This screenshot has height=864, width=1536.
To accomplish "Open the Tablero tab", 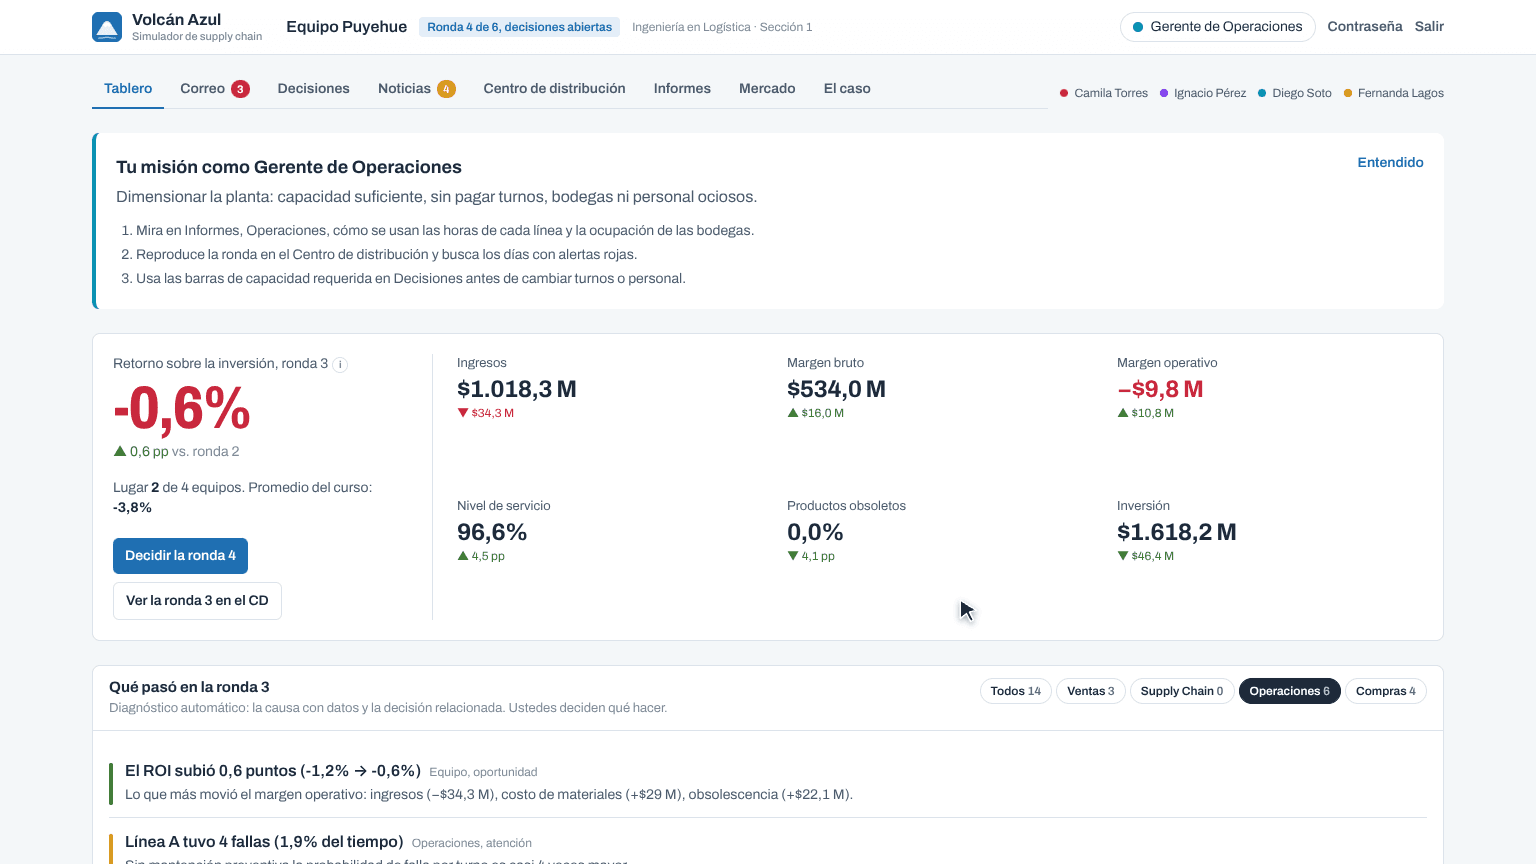I will pos(128,89).
